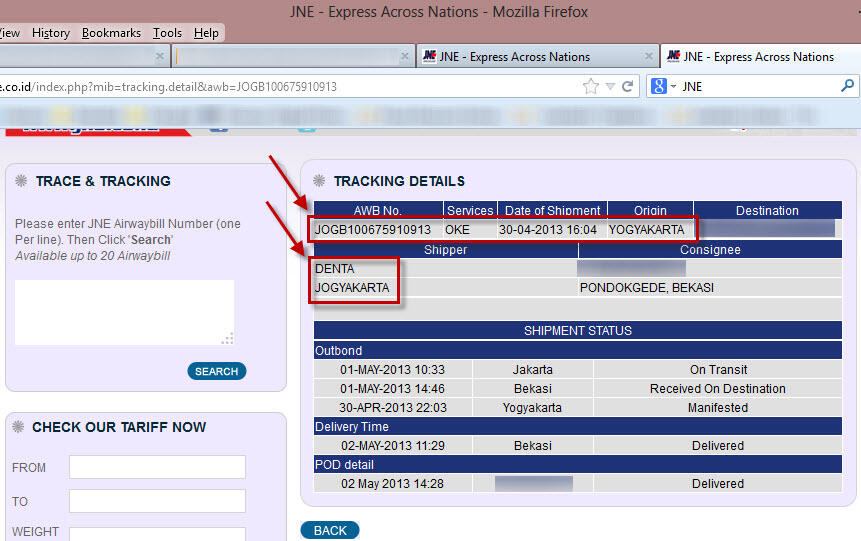Click the airwaybill textarea resize grip
Screen dimensions: 861x541
pyautogui.click(x=228, y=339)
